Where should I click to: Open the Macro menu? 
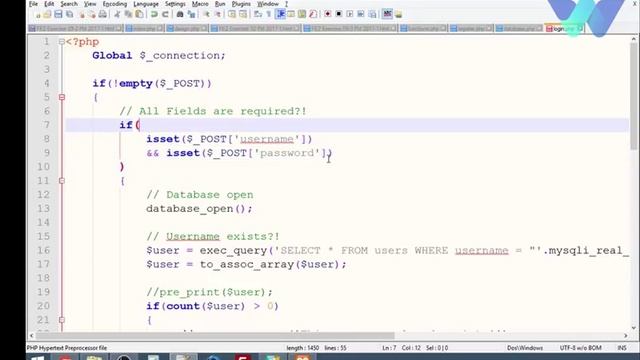[200, 4]
